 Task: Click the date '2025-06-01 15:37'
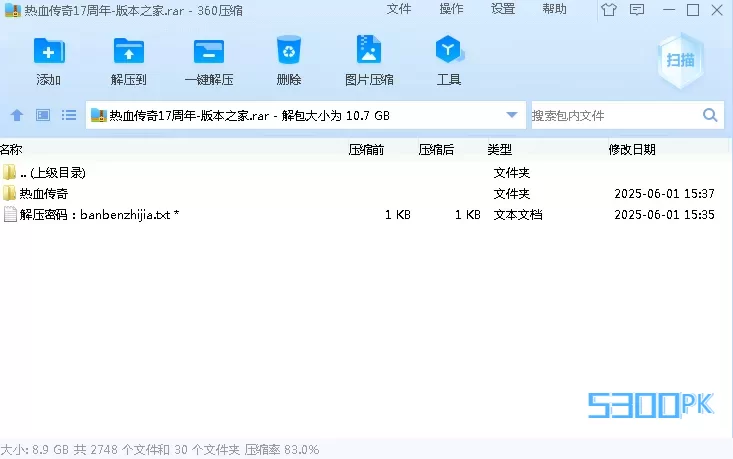click(664, 194)
